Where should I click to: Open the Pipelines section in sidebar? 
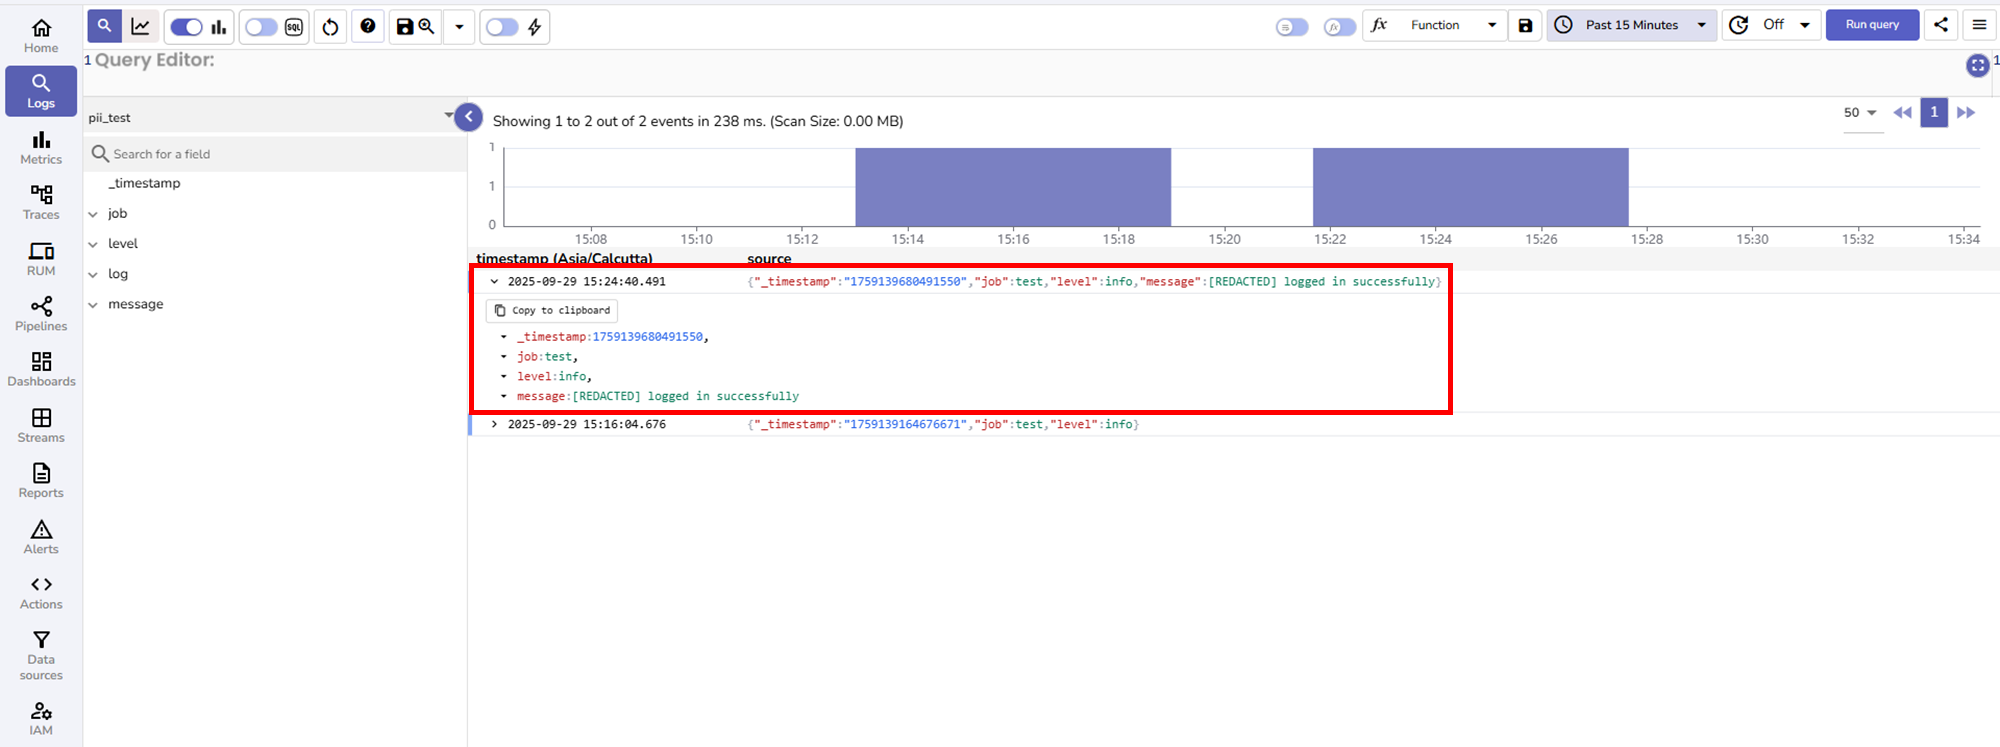[41, 313]
